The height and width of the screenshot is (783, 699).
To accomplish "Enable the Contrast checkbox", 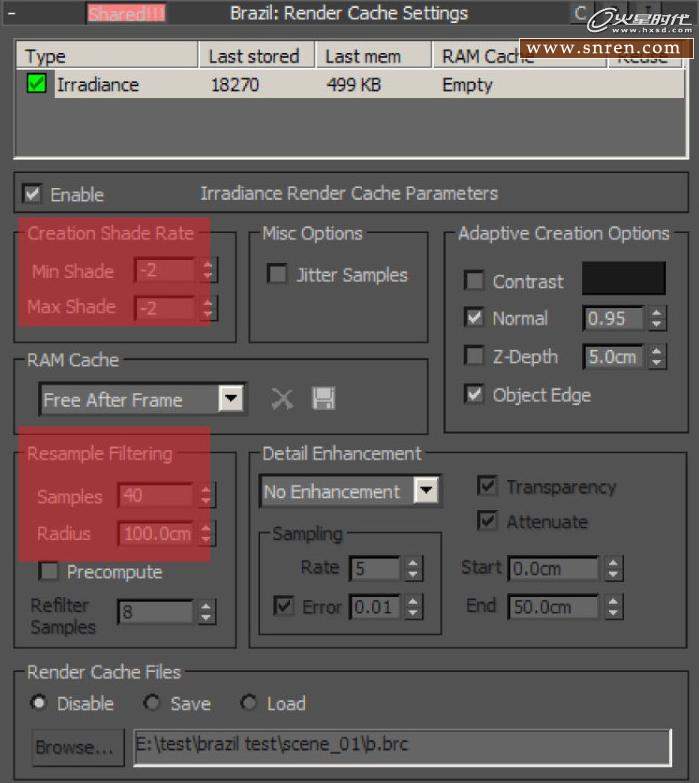I will 474,281.
